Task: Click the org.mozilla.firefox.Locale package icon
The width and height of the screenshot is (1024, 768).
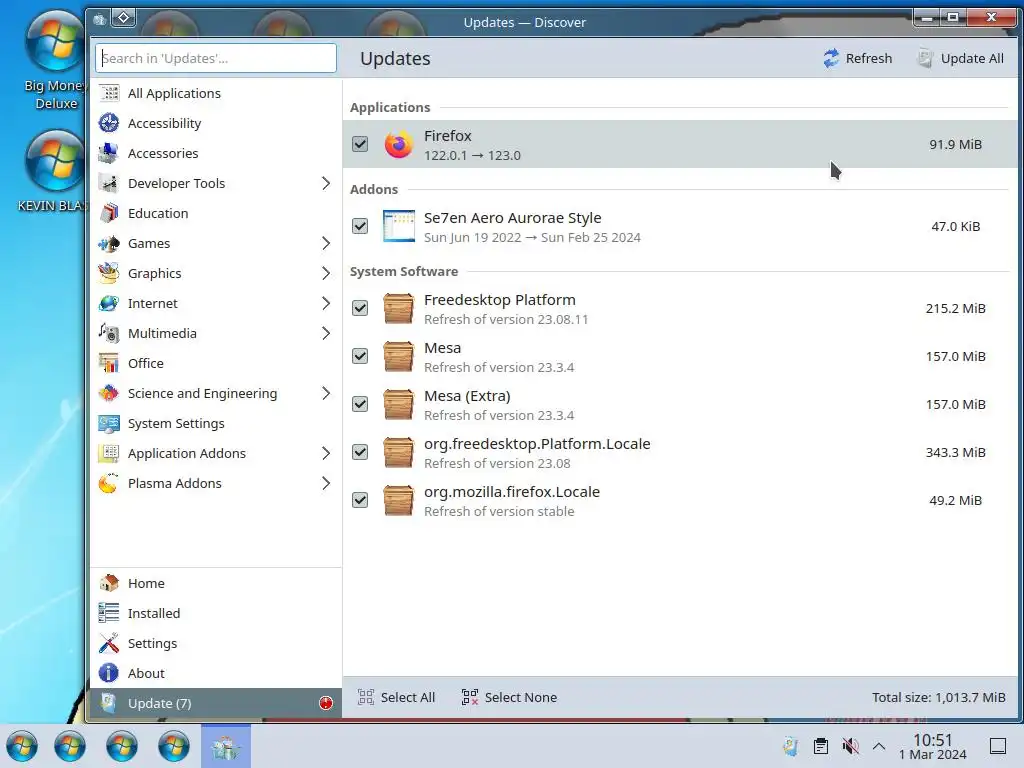Action: click(x=398, y=500)
